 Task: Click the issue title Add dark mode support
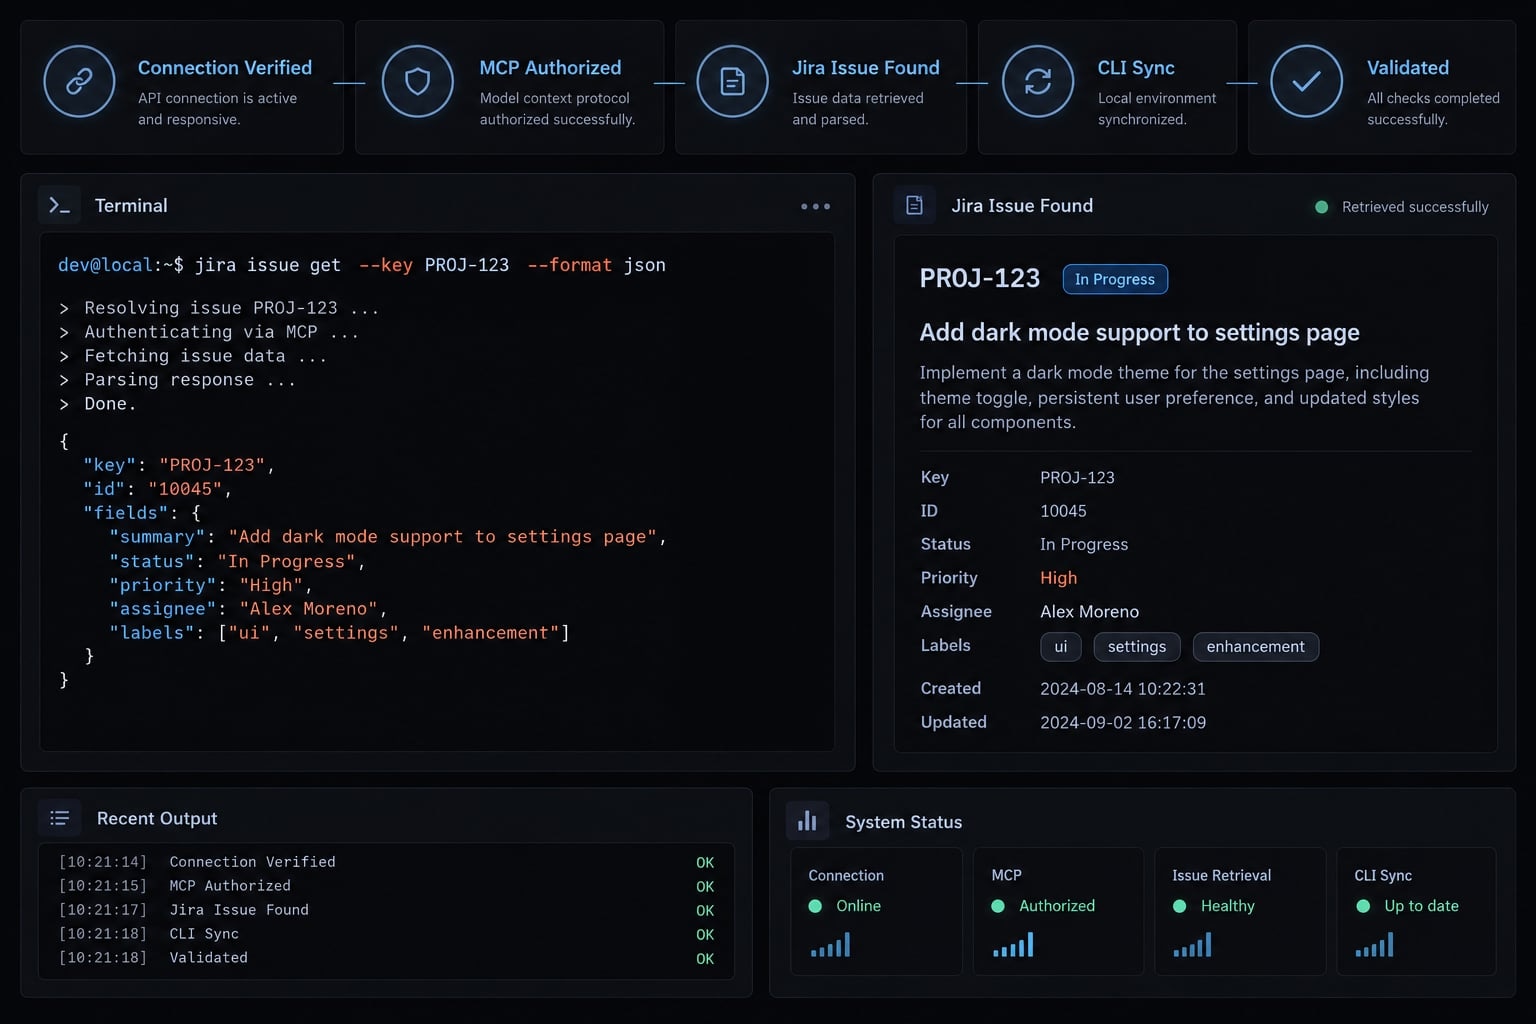coord(1140,332)
